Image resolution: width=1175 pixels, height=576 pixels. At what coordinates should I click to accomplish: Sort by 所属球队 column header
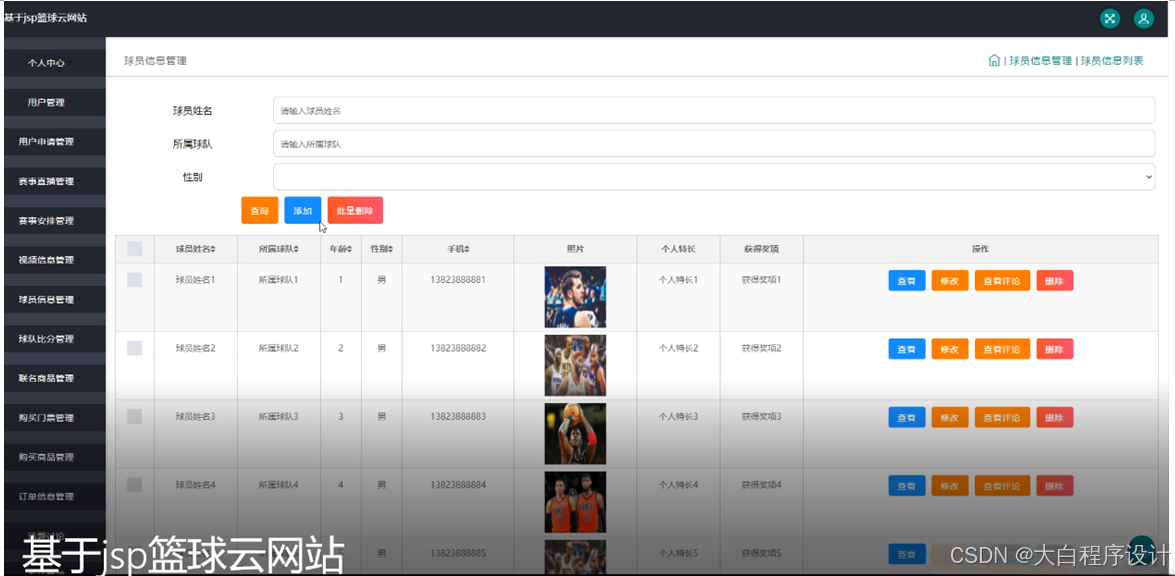[279, 249]
